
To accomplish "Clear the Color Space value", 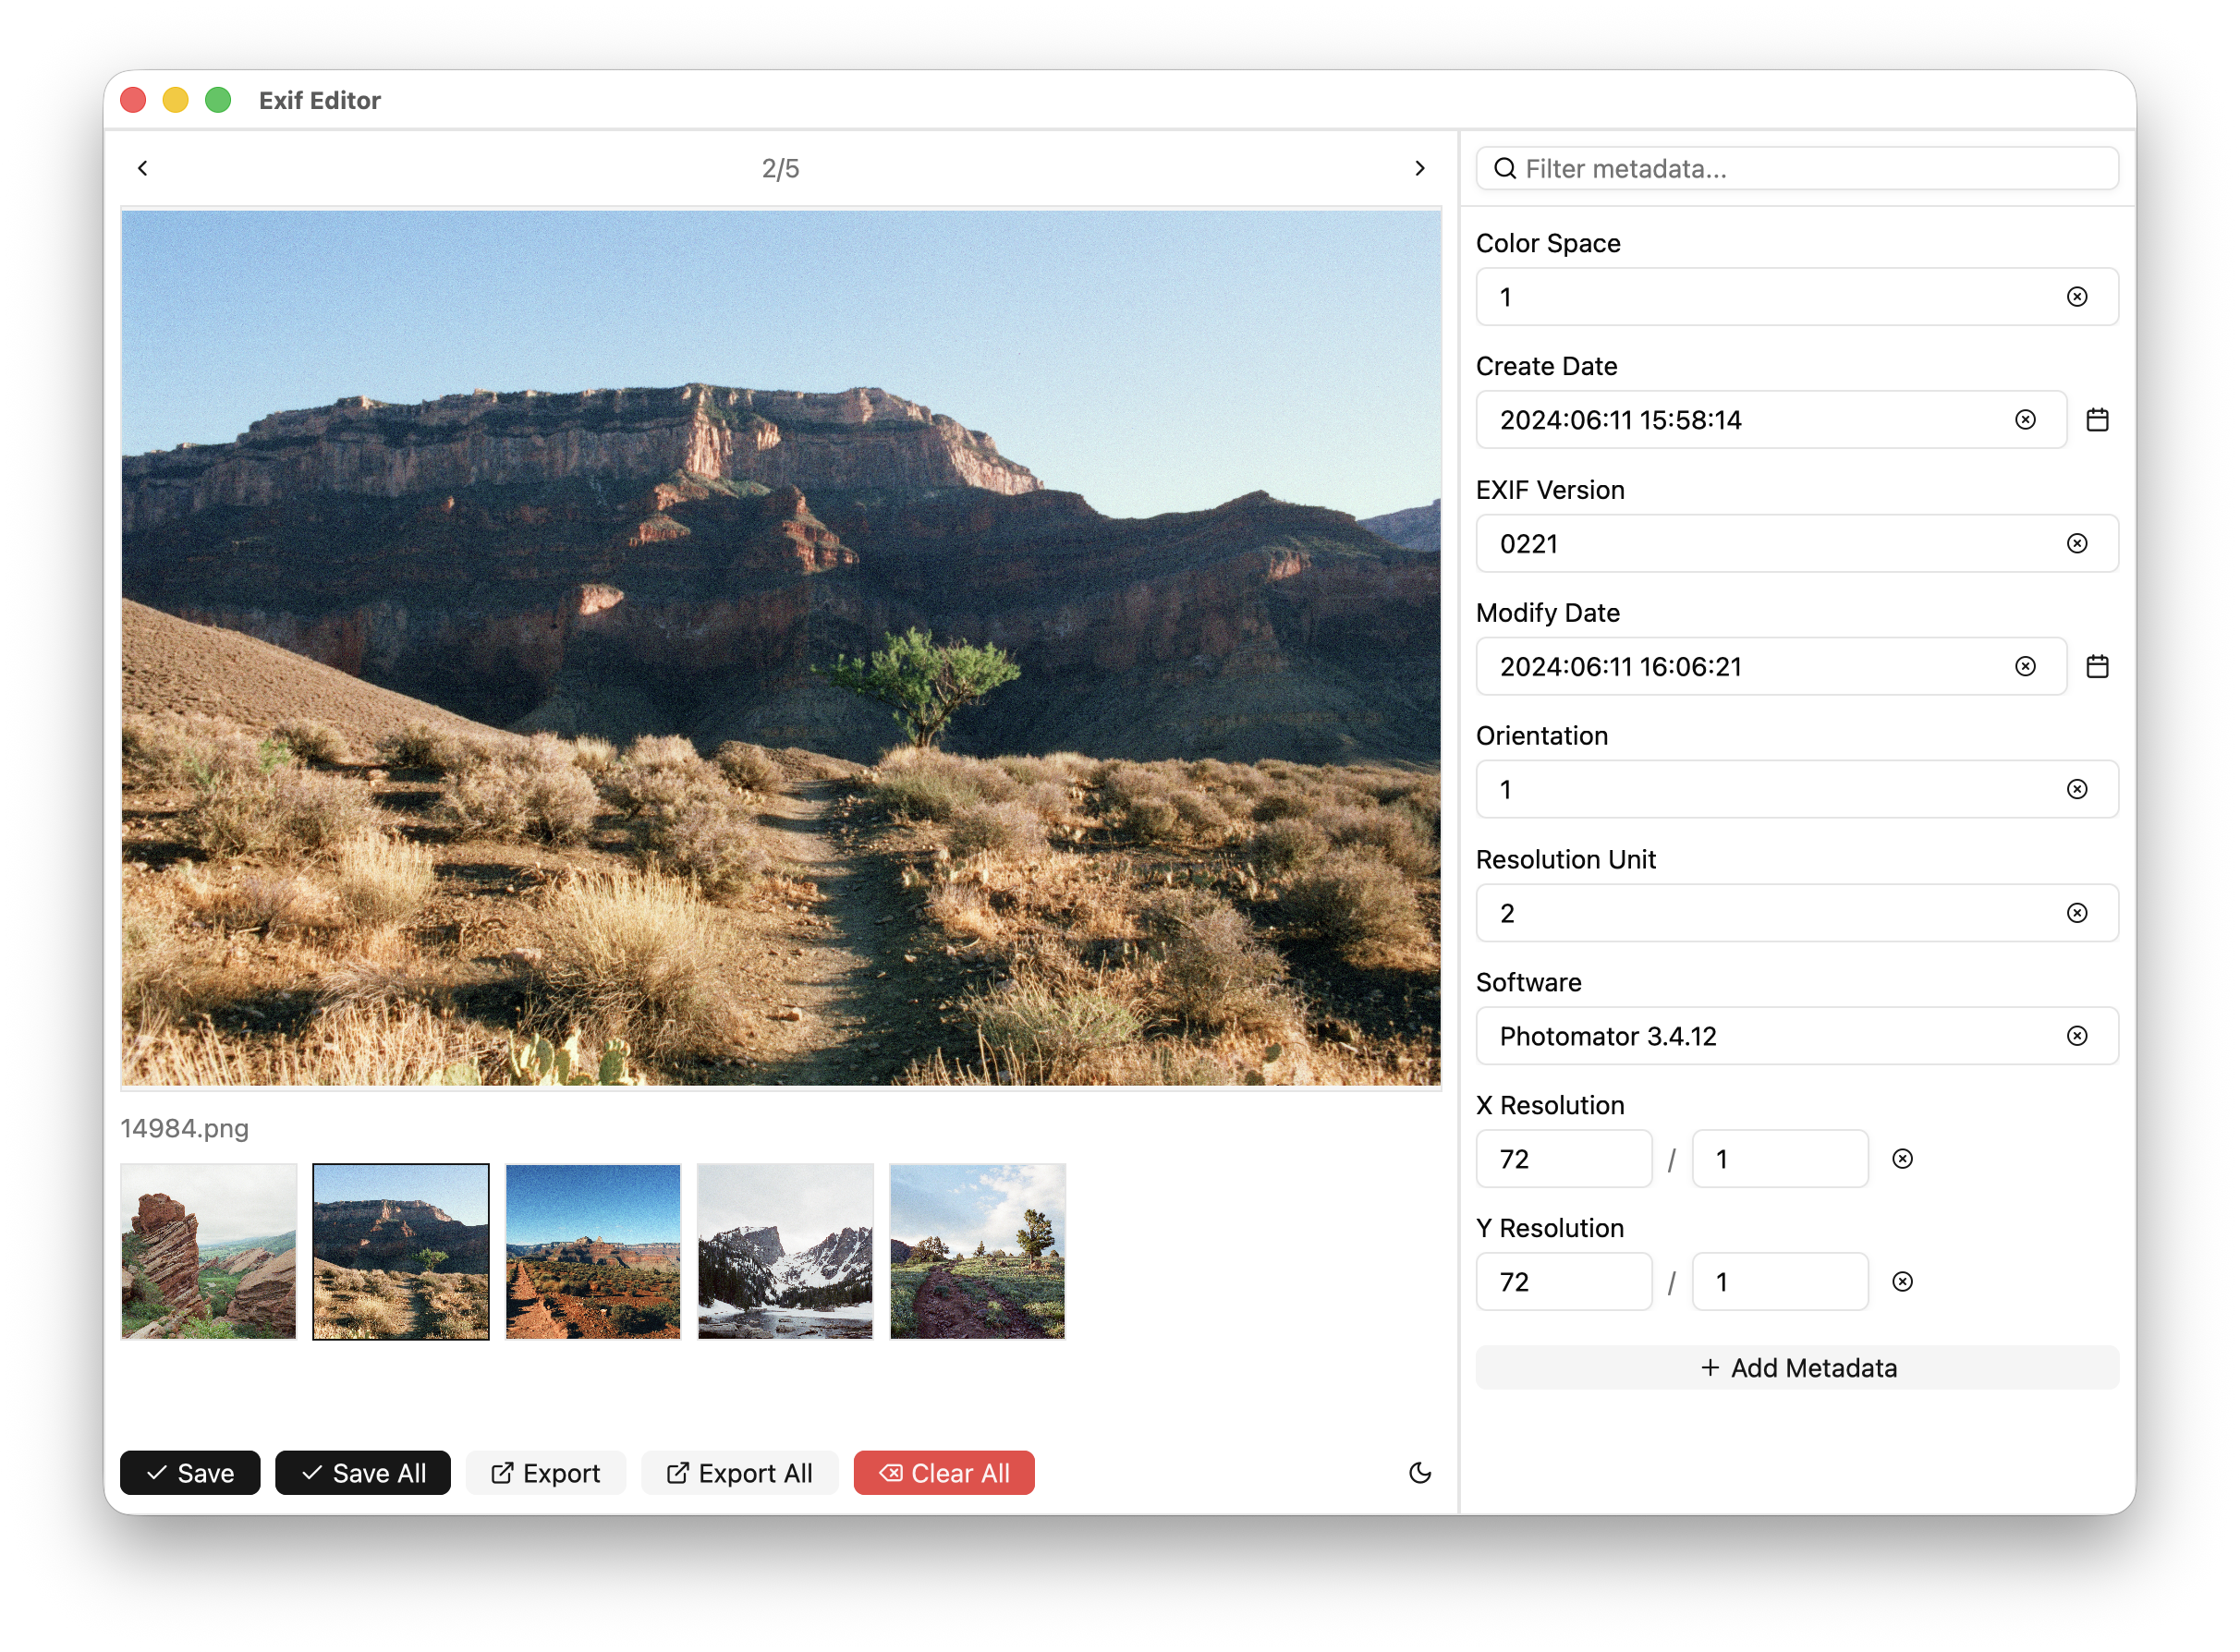I will pos(2077,297).
